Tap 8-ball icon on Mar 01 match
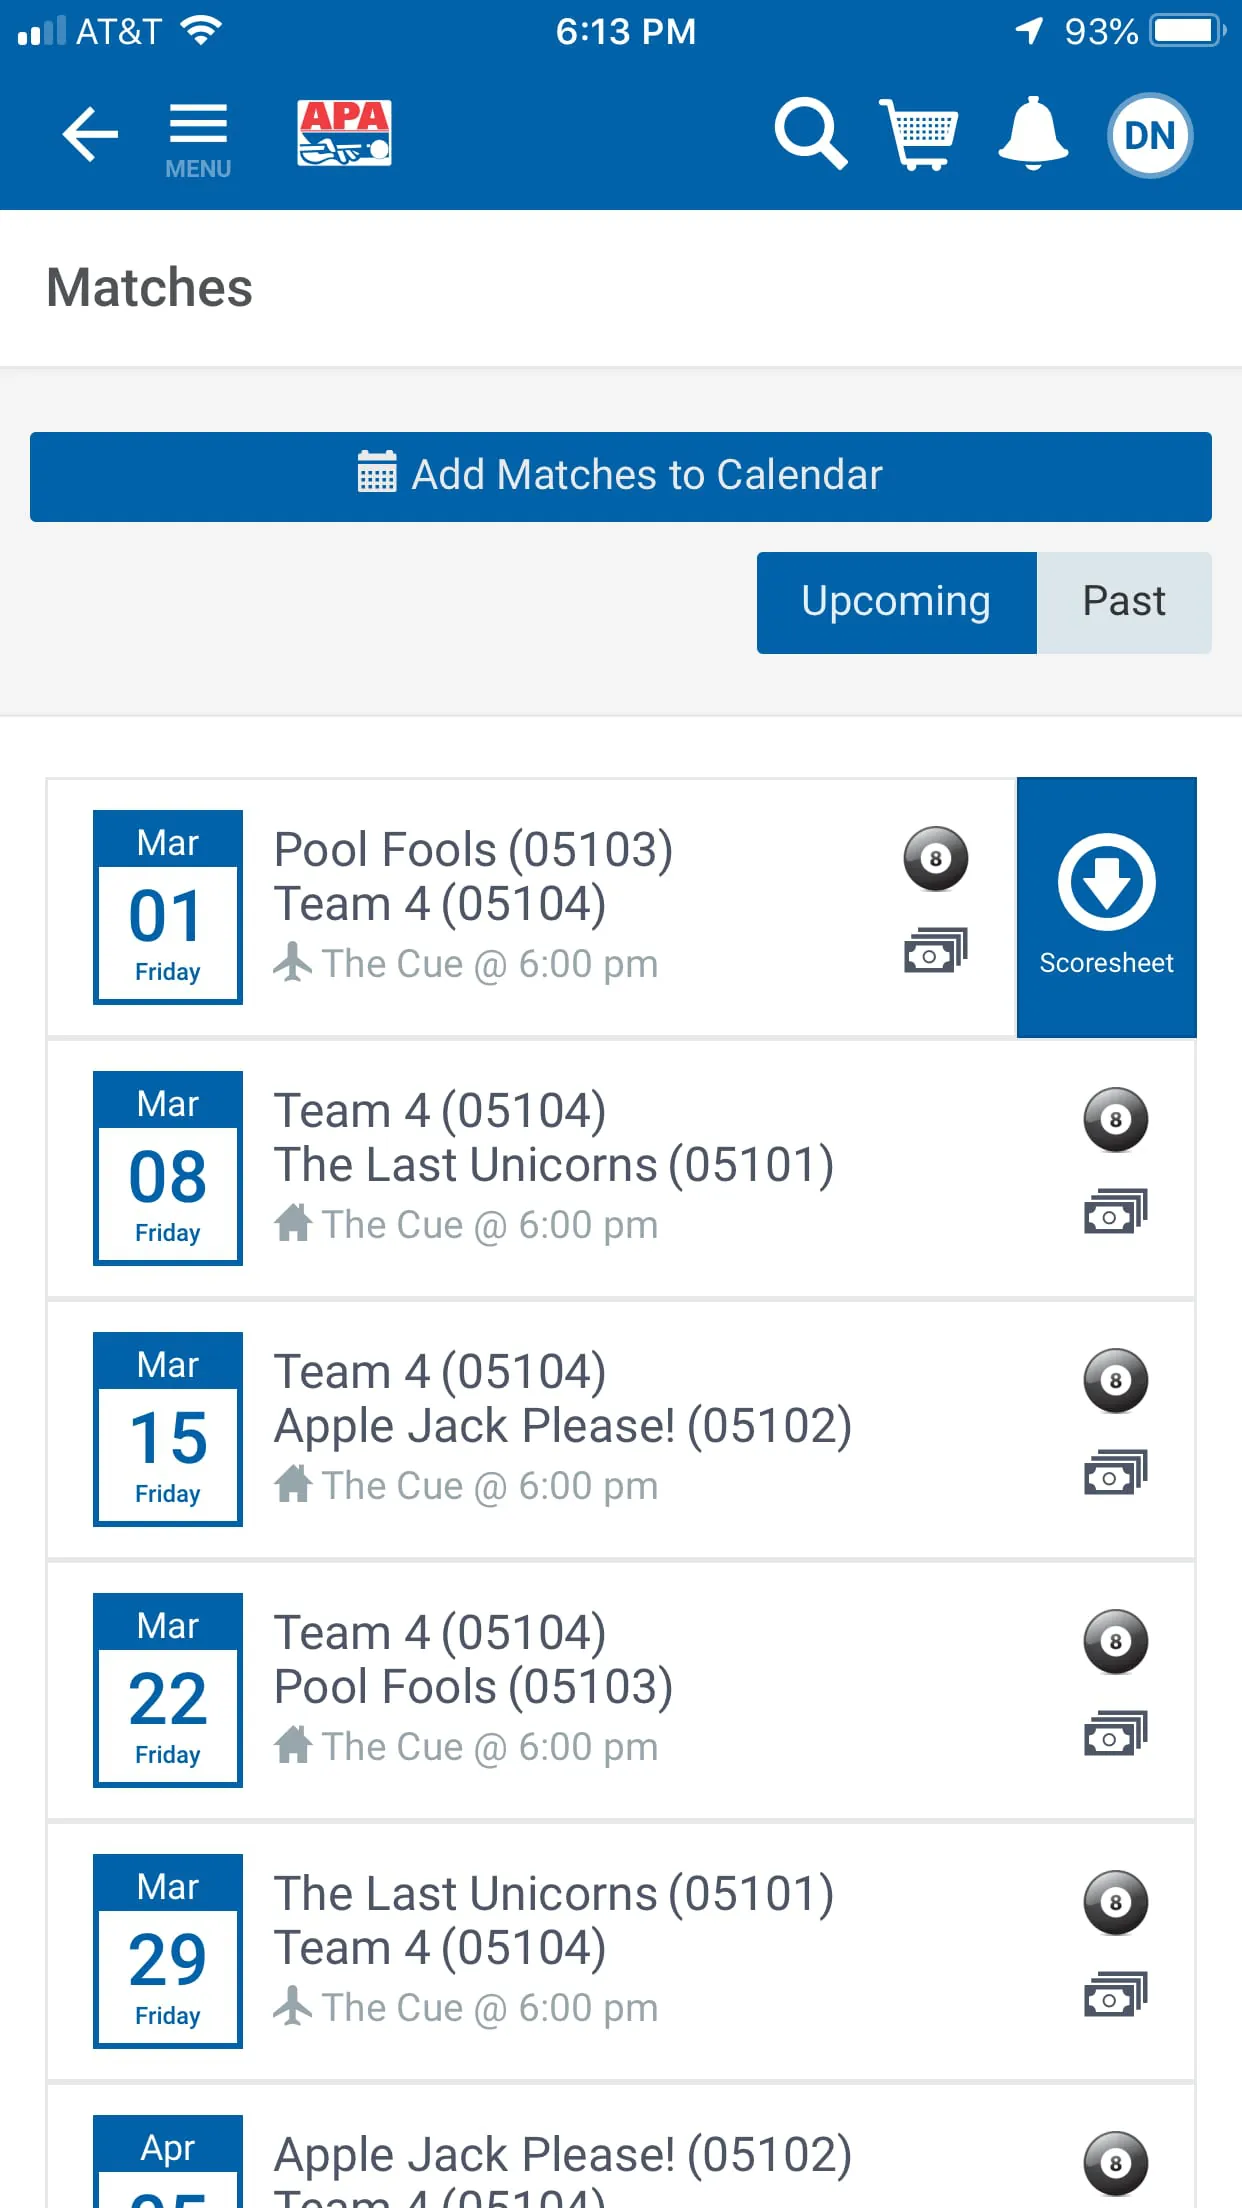Image resolution: width=1242 pixels, height=2208 pixels. click(x=935, y=858)
